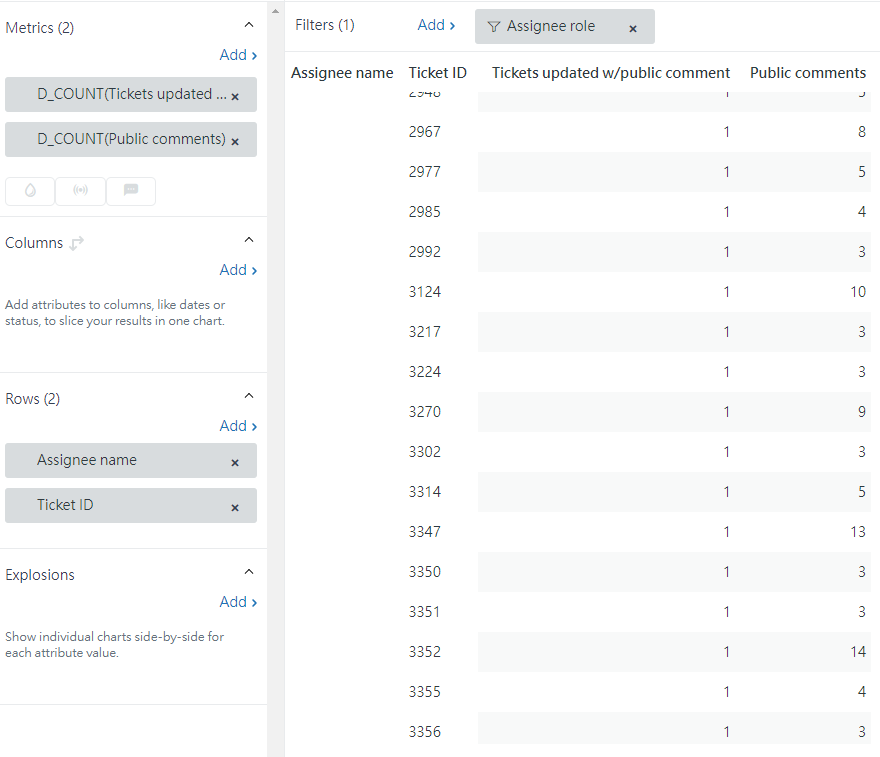Remove the D_COUNT(Tickets updated) metric
Viewport: 880px width, 757px height.
(235, 97)
